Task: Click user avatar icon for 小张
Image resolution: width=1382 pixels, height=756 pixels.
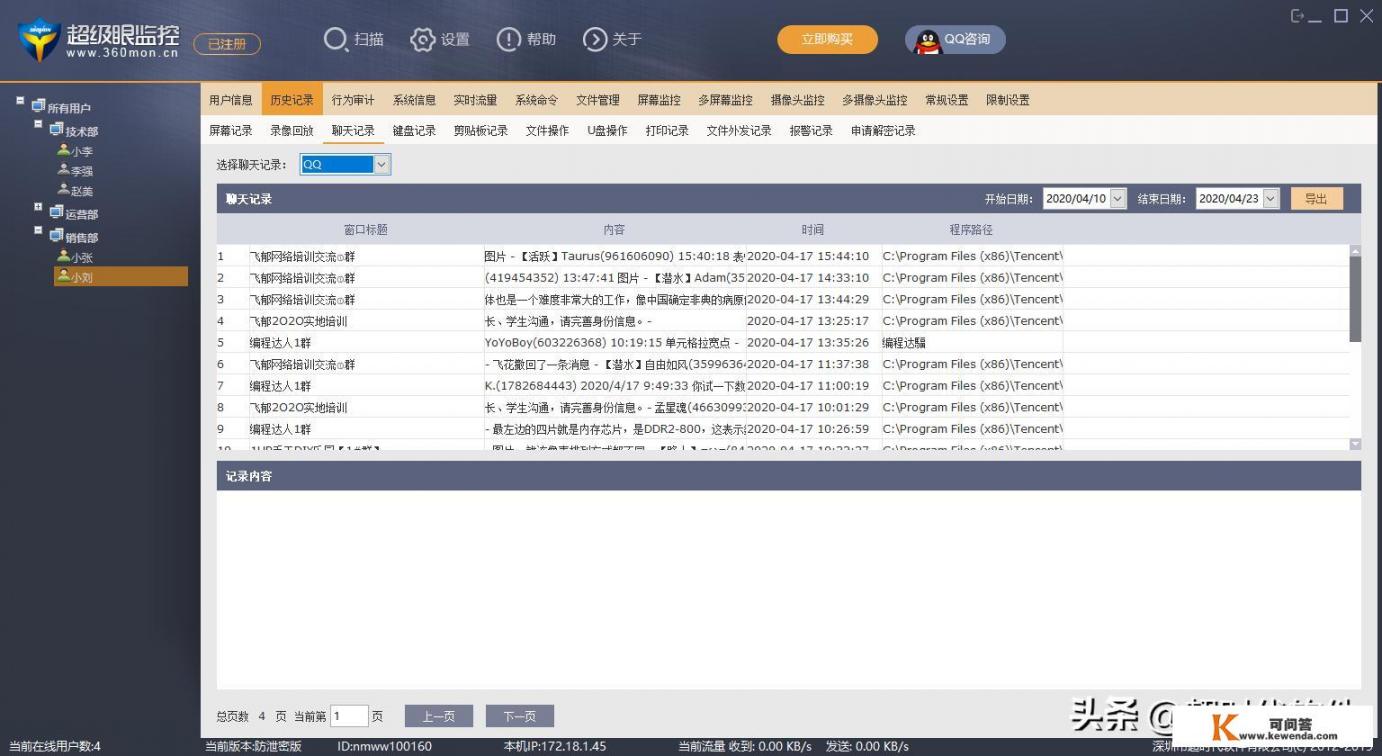Action: (x=63, y=257)
